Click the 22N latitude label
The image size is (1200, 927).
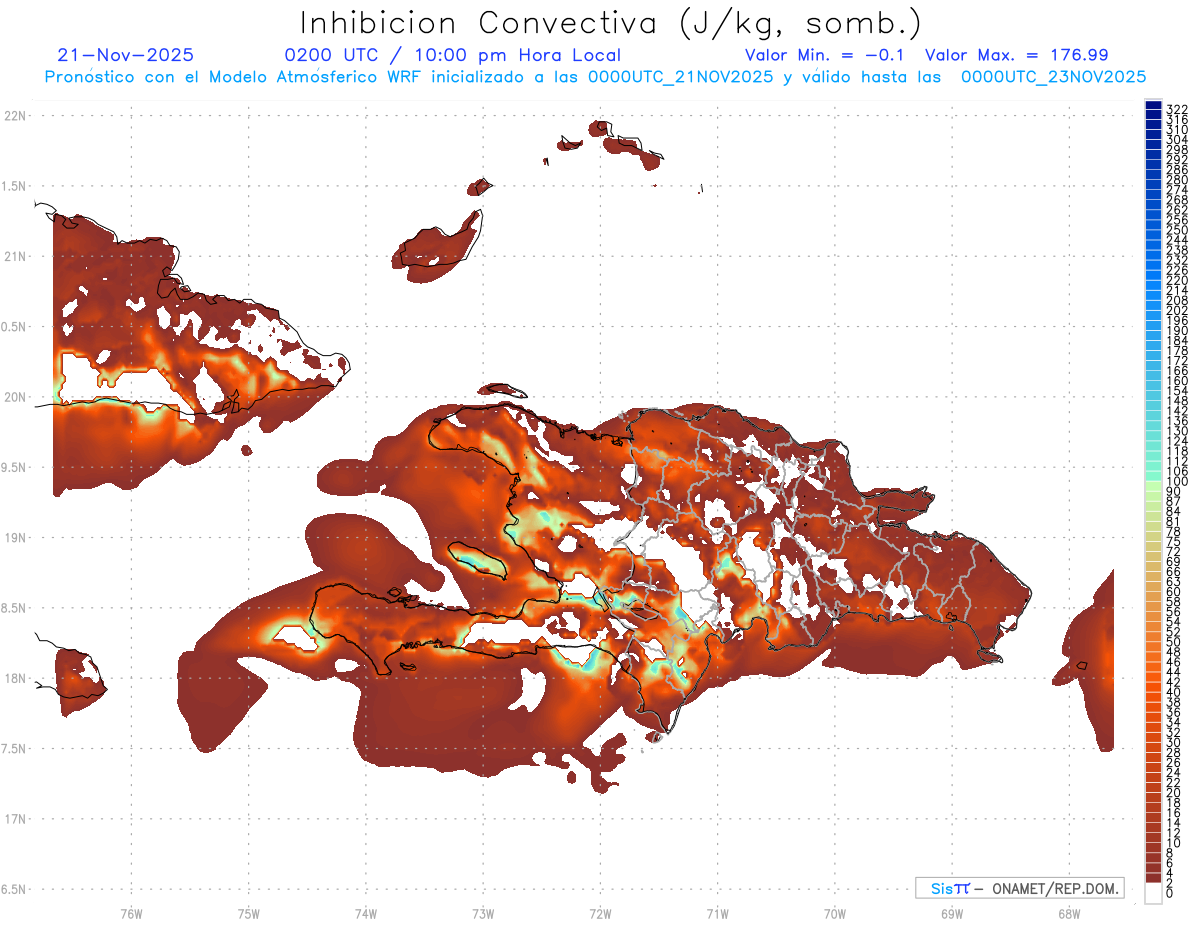(15, 116)
